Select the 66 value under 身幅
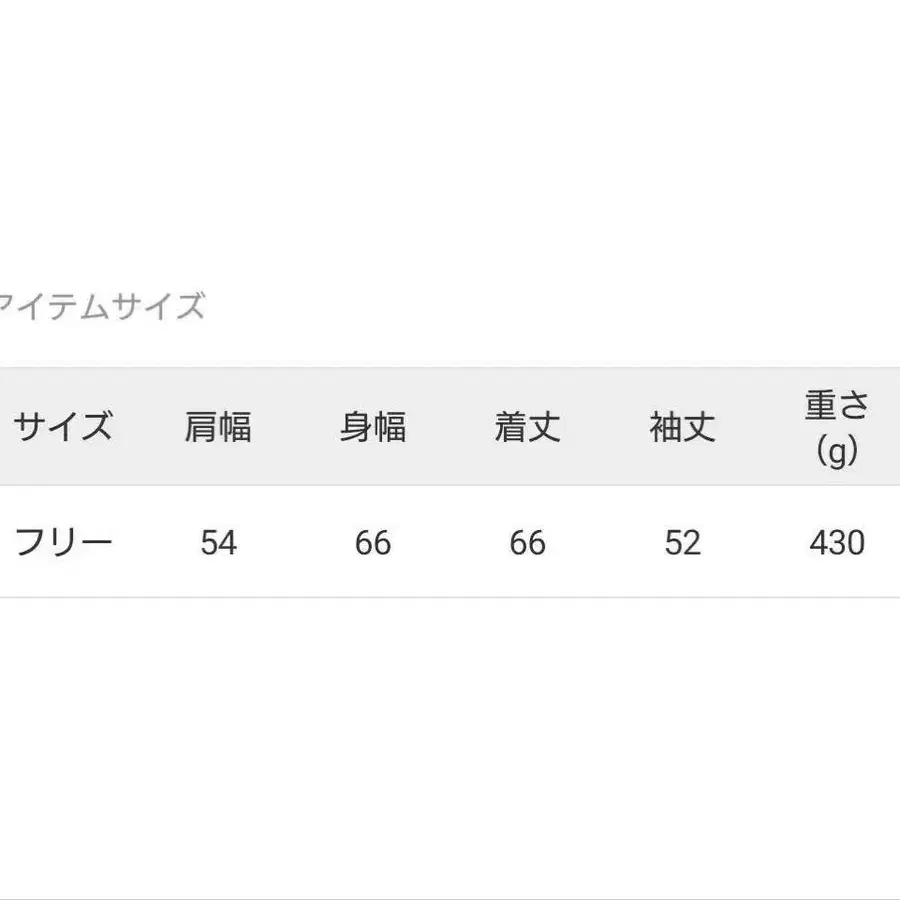This screenshot has height=900, width=900. 373,543
